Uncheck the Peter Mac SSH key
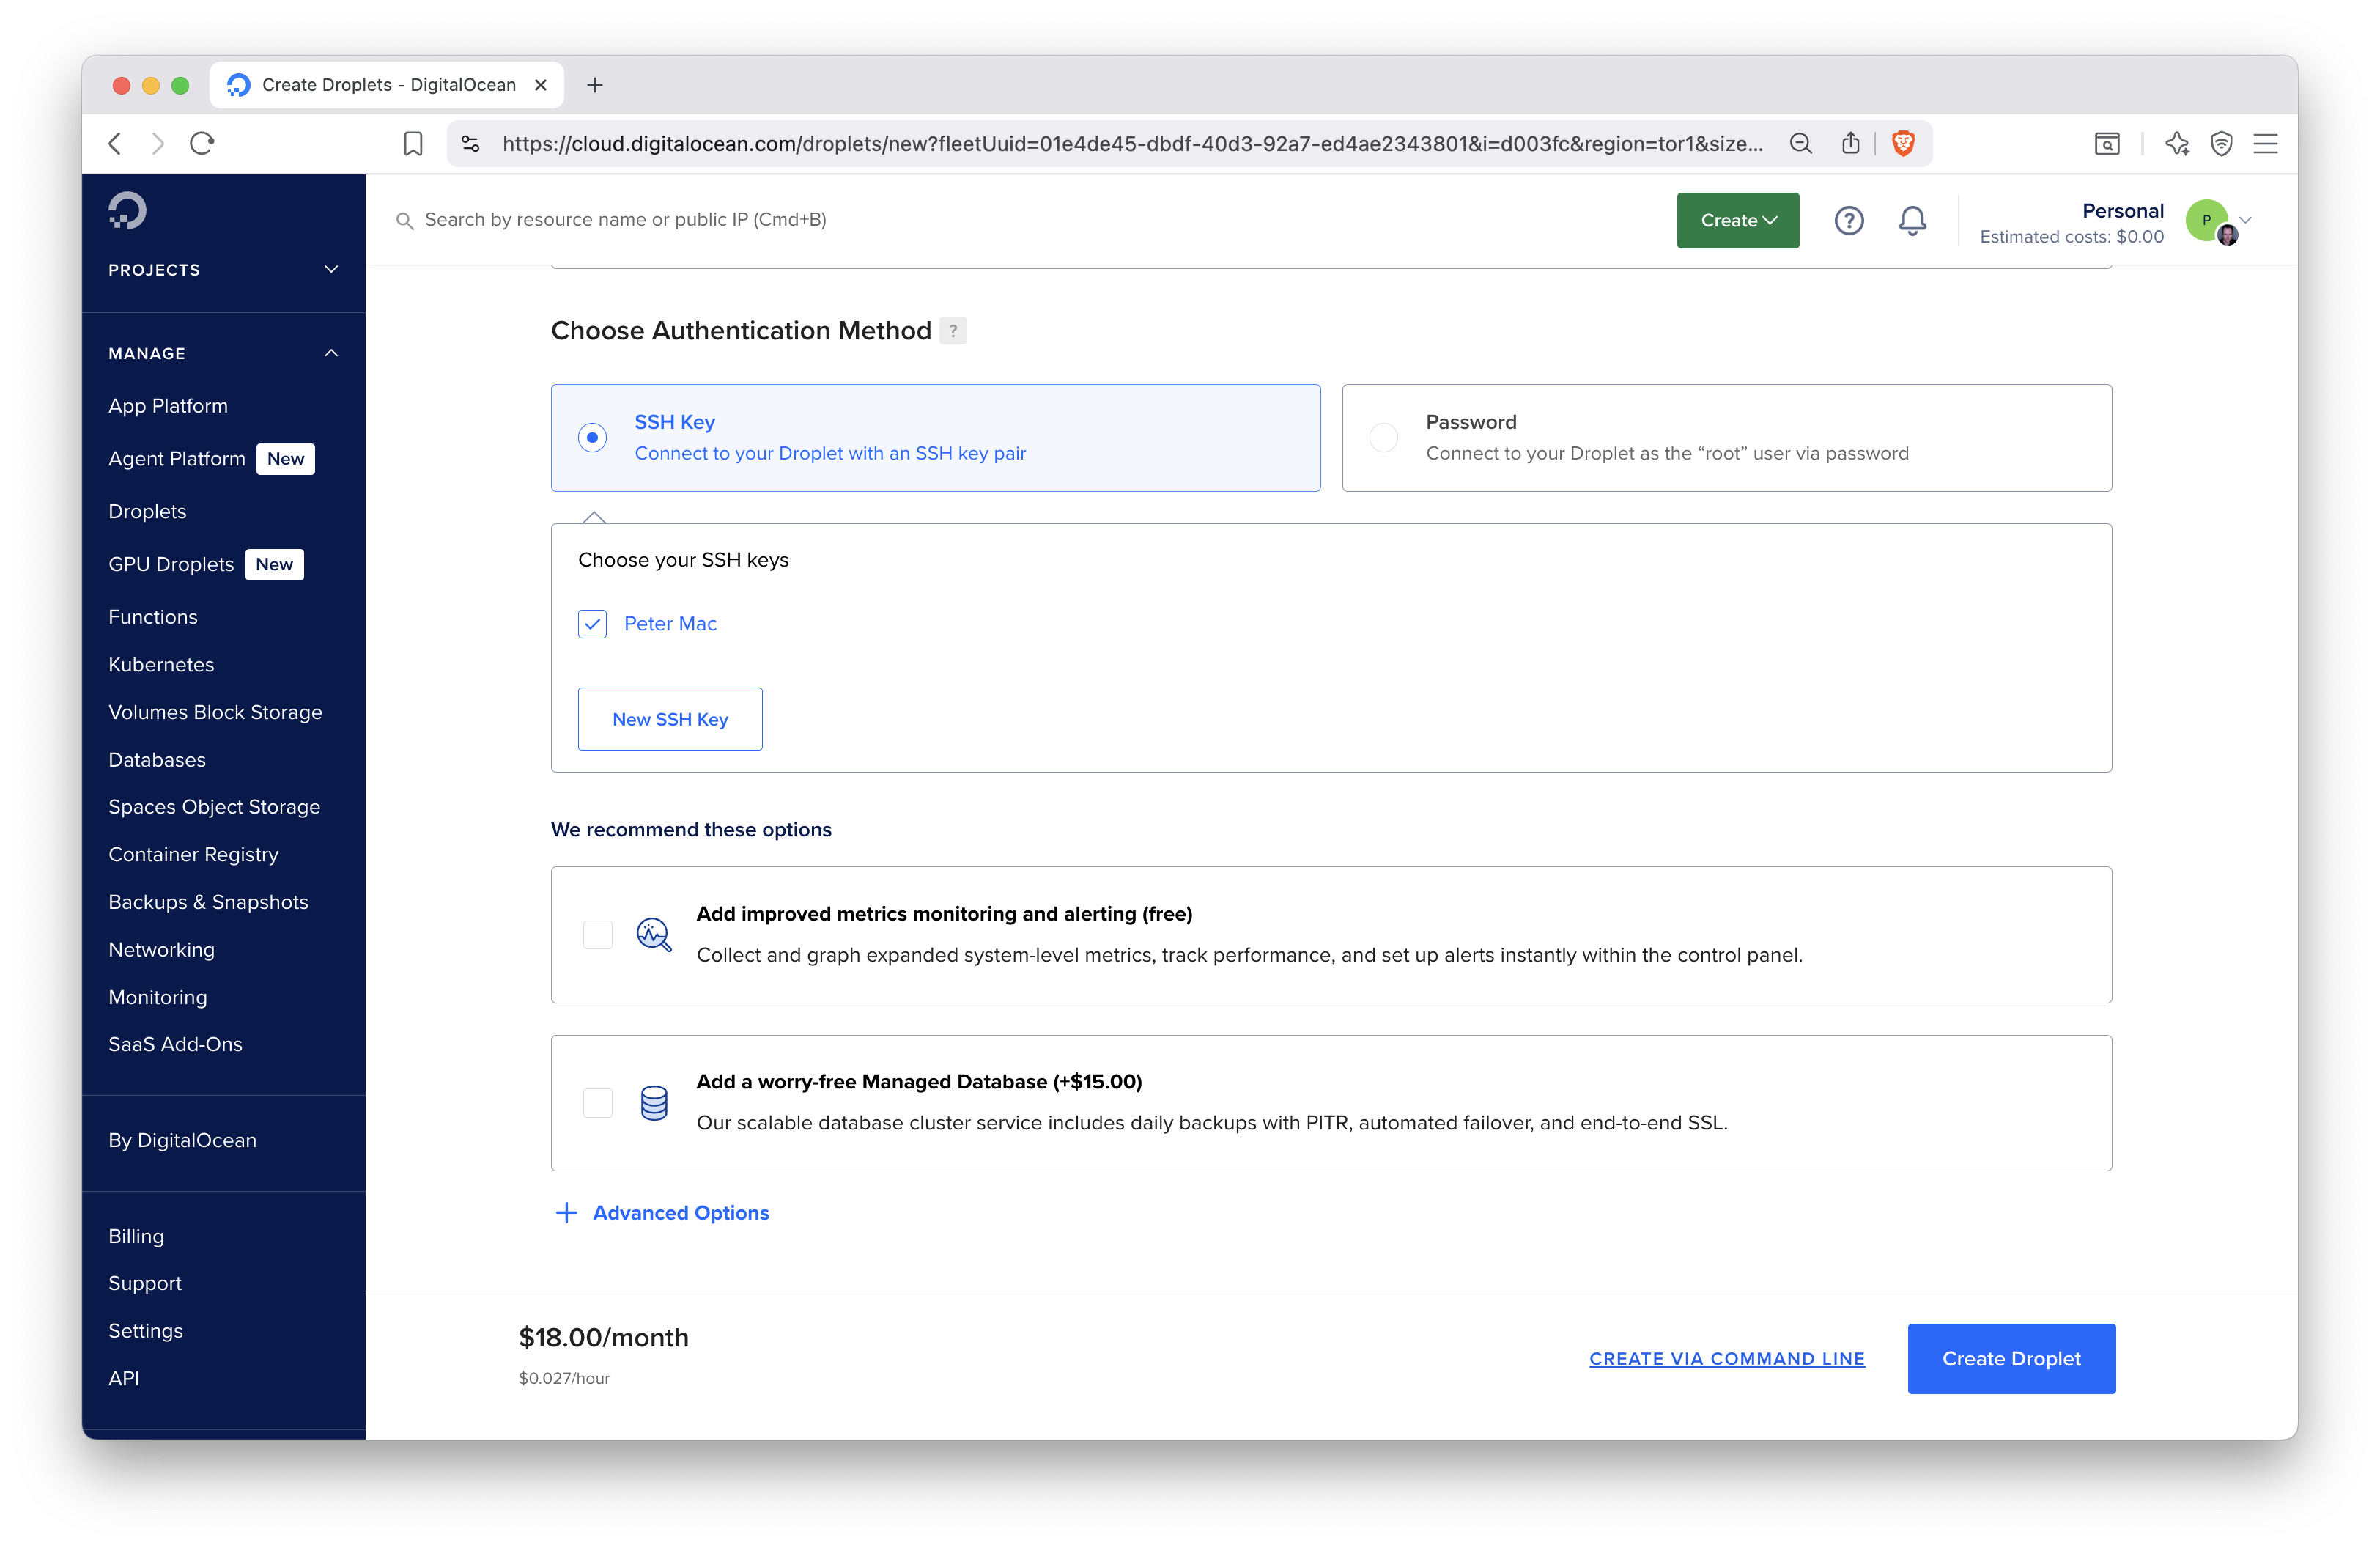This screenshot has width=2380, height=1548. point(592,623)
